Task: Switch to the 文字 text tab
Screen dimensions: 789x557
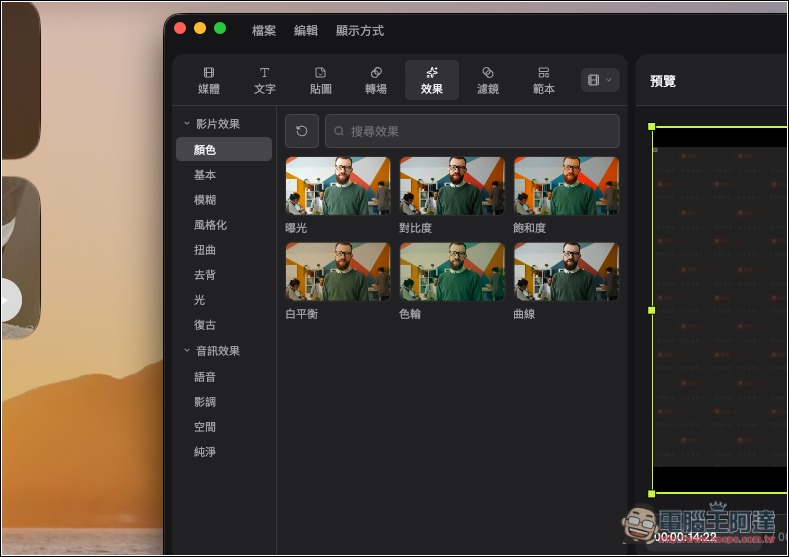Action: [x=265, y=81]
